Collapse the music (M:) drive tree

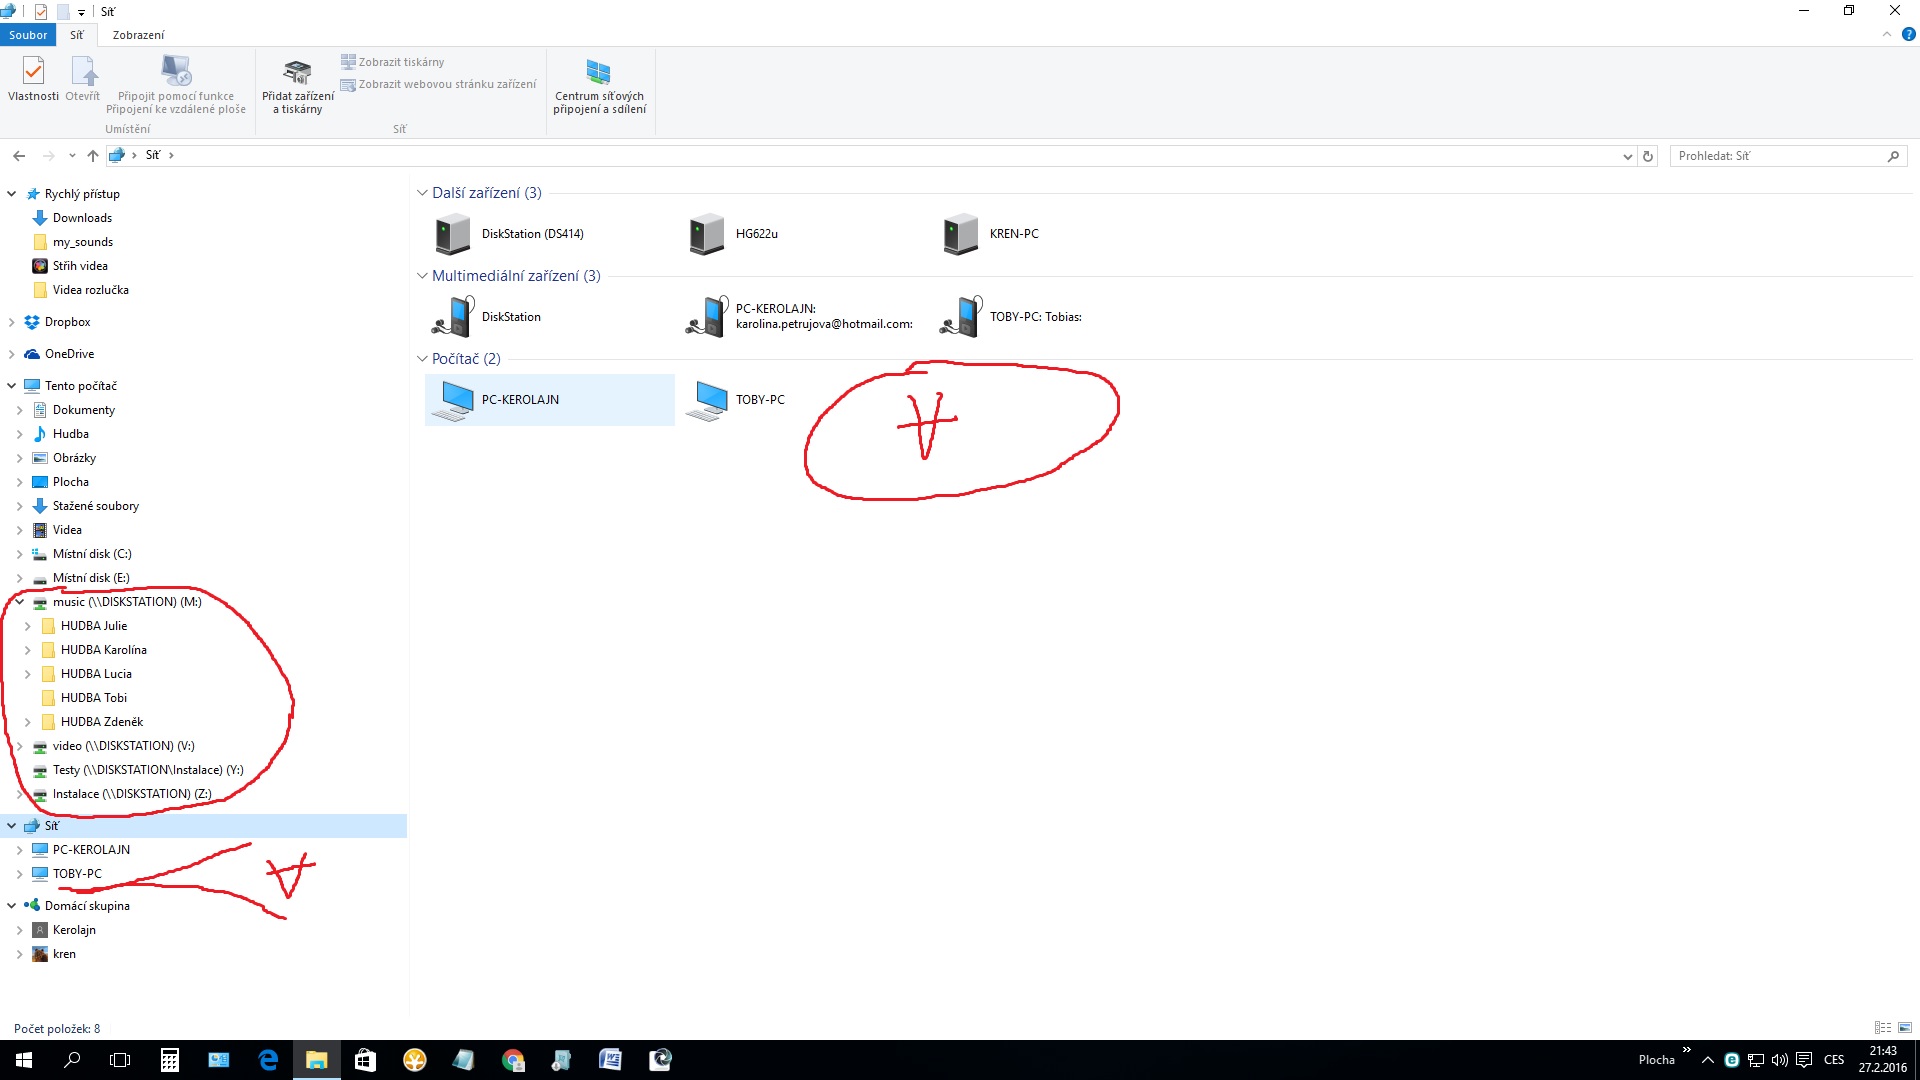19,602
